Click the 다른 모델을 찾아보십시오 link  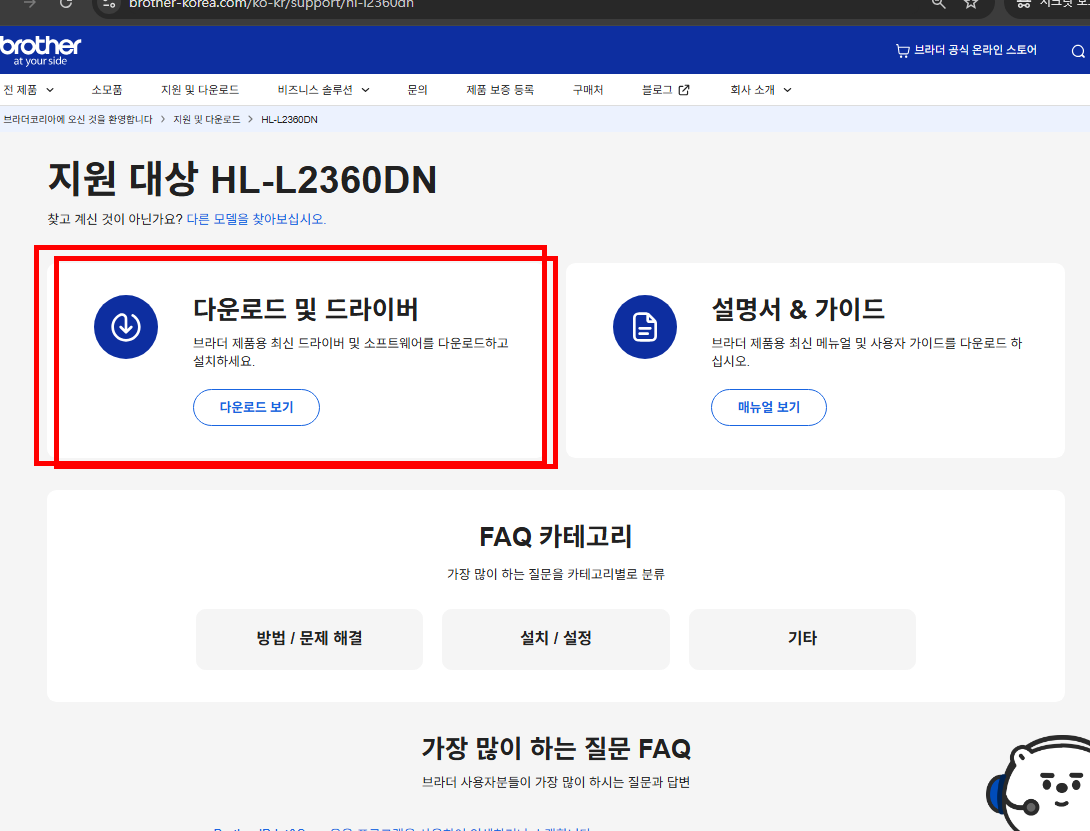click(257, 219)
